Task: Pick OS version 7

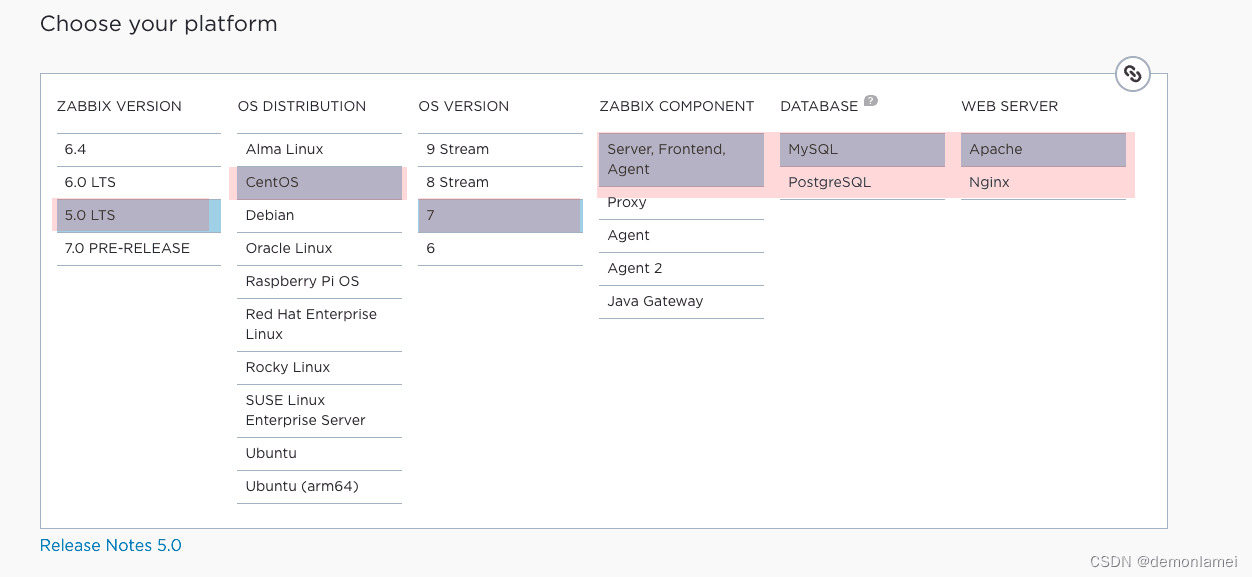Action: pos(501,216)
